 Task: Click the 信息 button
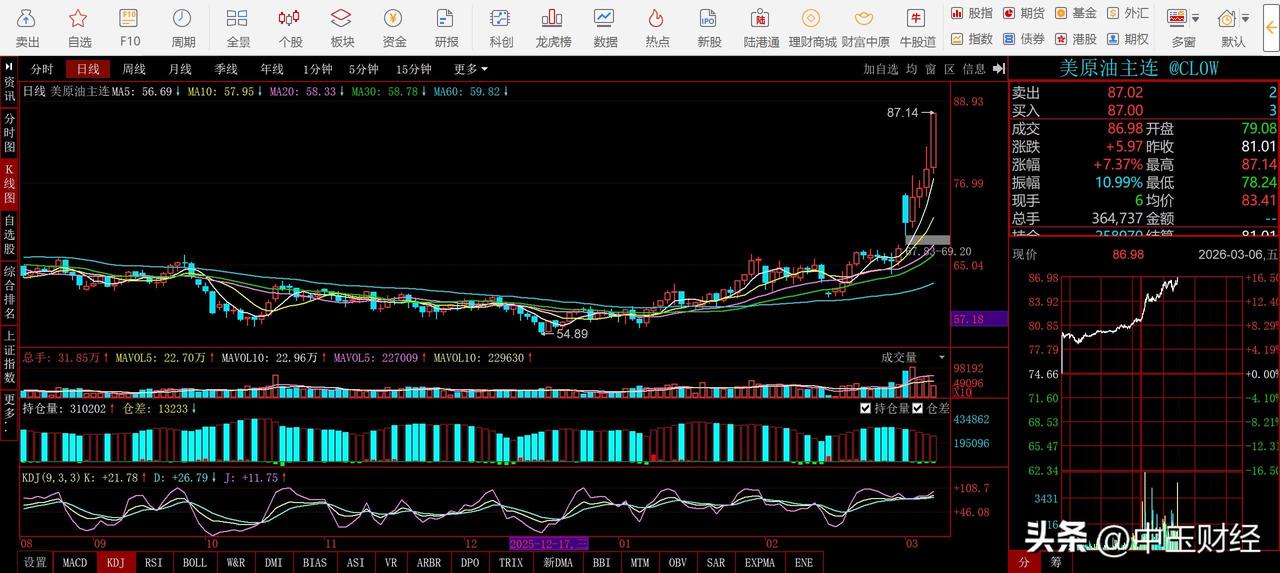click(x=974, y=69)
